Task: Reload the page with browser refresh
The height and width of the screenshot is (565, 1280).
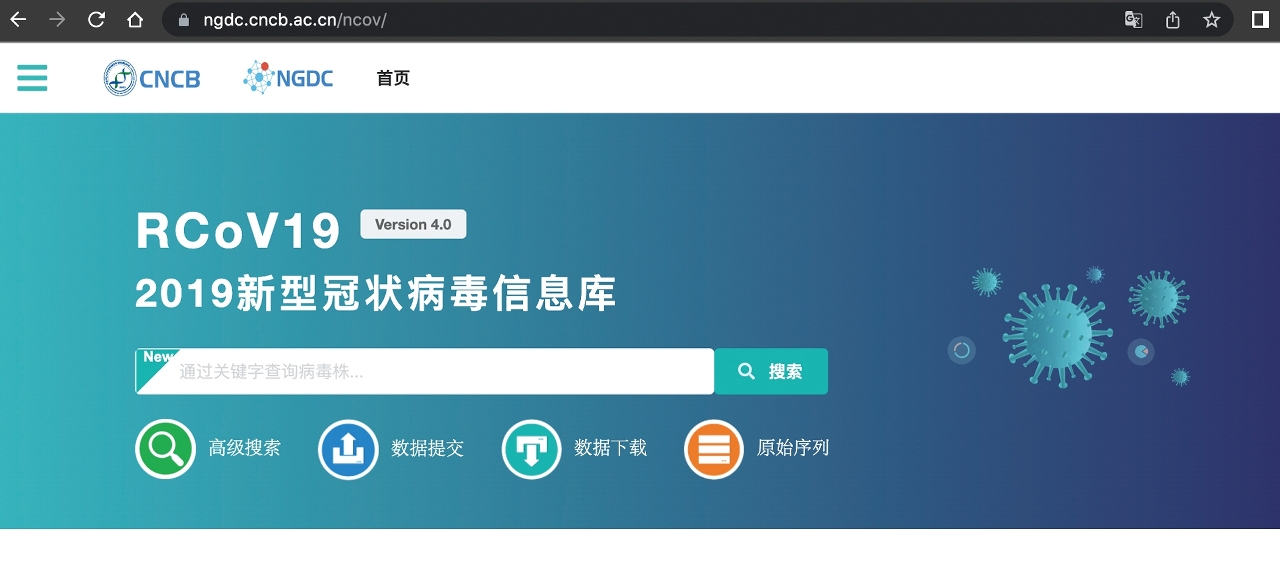Action: (96, 20)
